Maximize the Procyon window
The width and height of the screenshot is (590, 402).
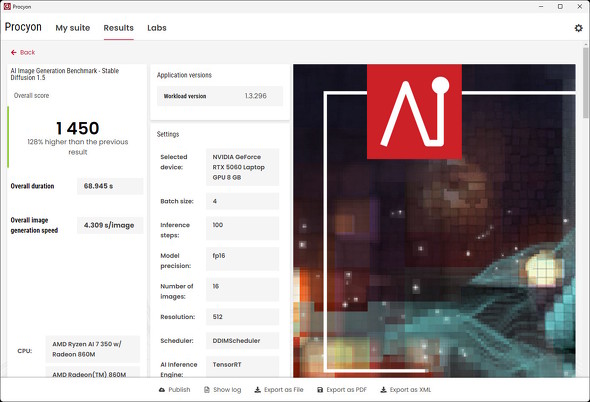(560, 6)
